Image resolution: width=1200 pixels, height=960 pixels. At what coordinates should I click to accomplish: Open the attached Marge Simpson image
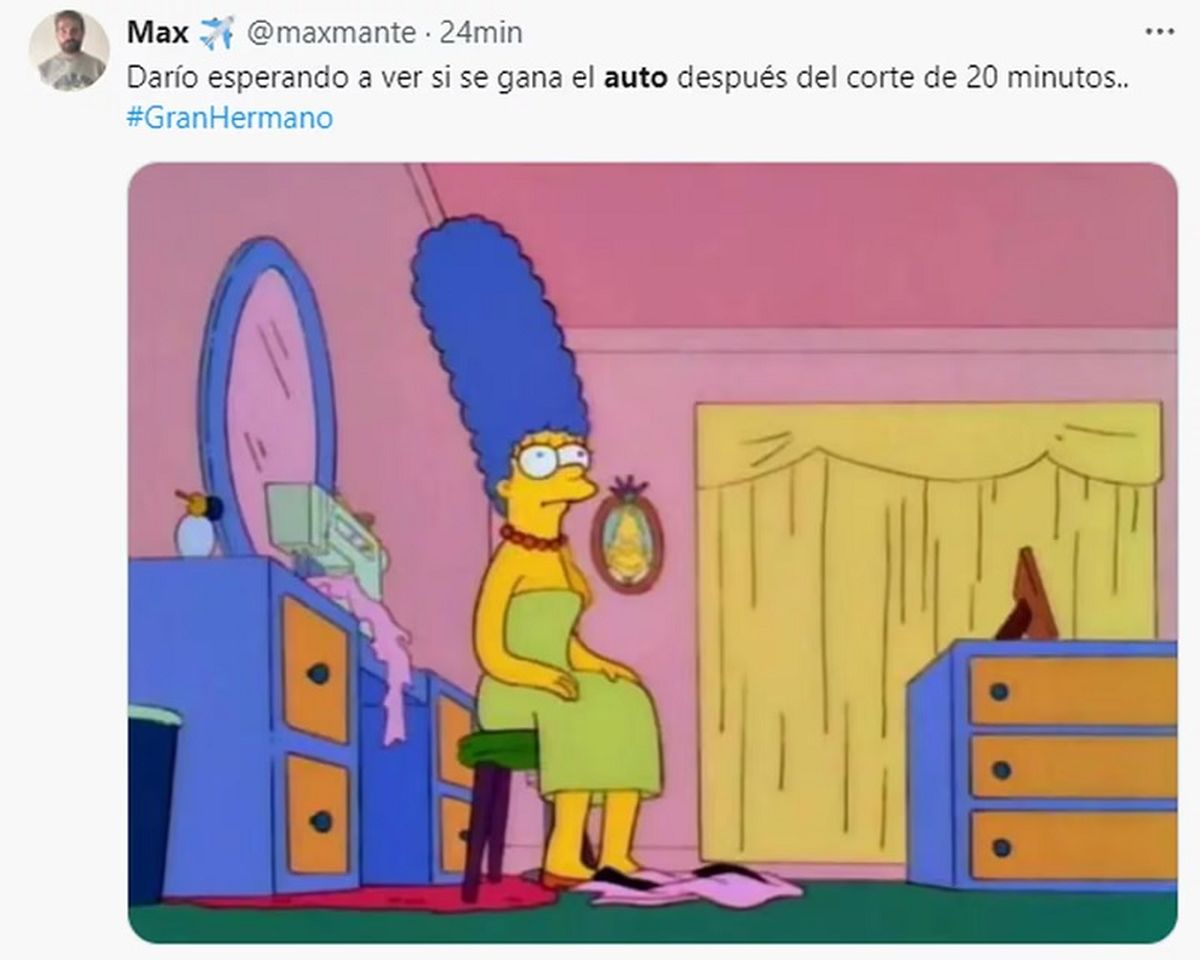tap(652, 552)
